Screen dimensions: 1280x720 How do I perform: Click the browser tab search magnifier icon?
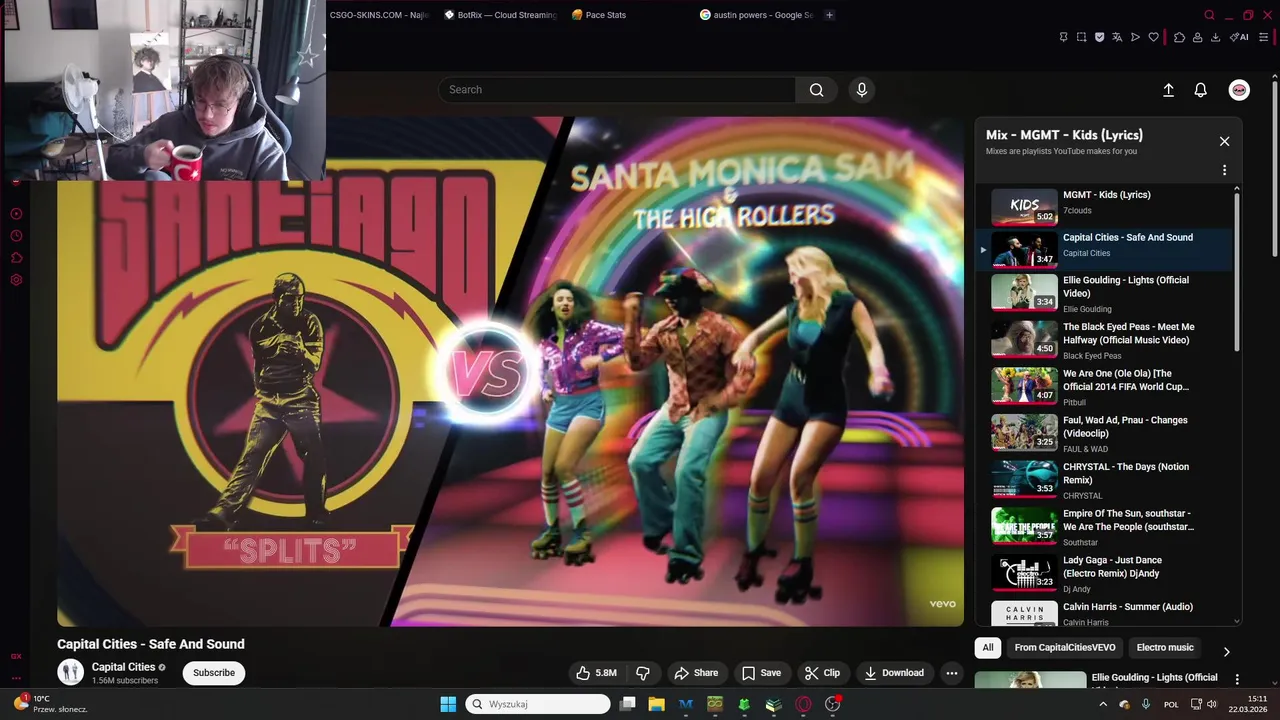click(x=1209, y=15)
